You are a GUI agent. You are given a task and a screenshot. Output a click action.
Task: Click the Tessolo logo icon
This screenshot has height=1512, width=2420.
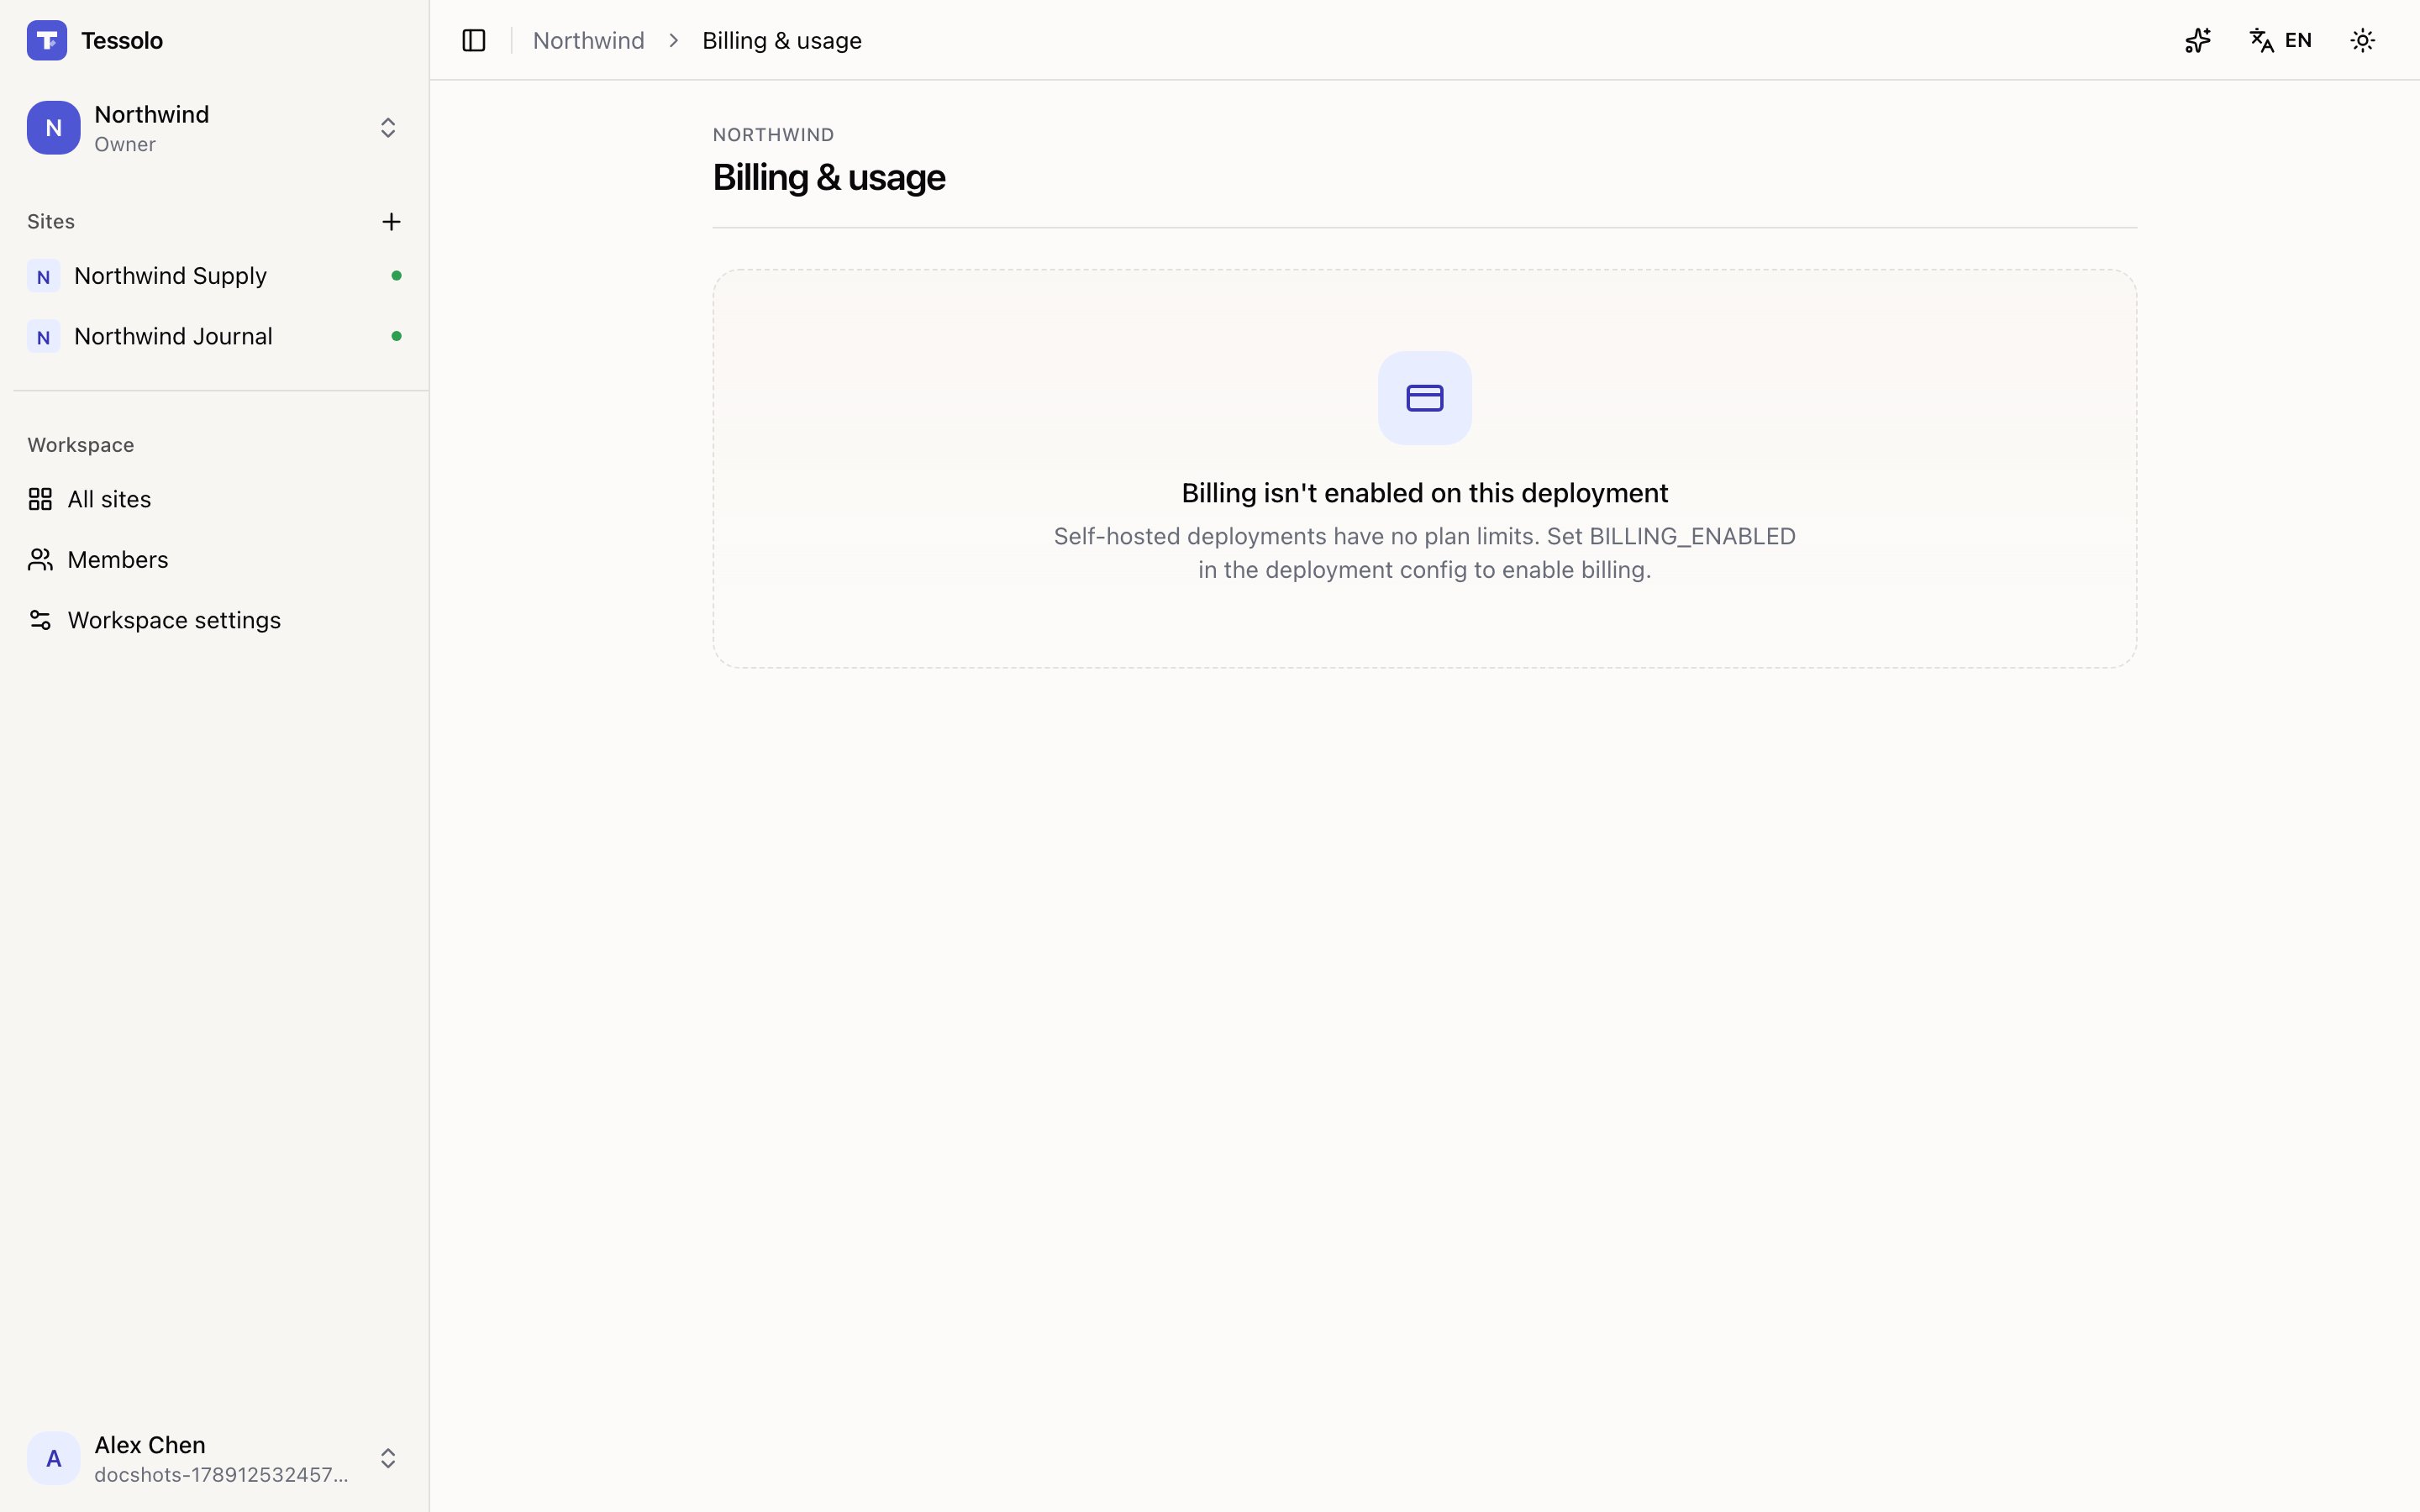[x=47, y=40]
